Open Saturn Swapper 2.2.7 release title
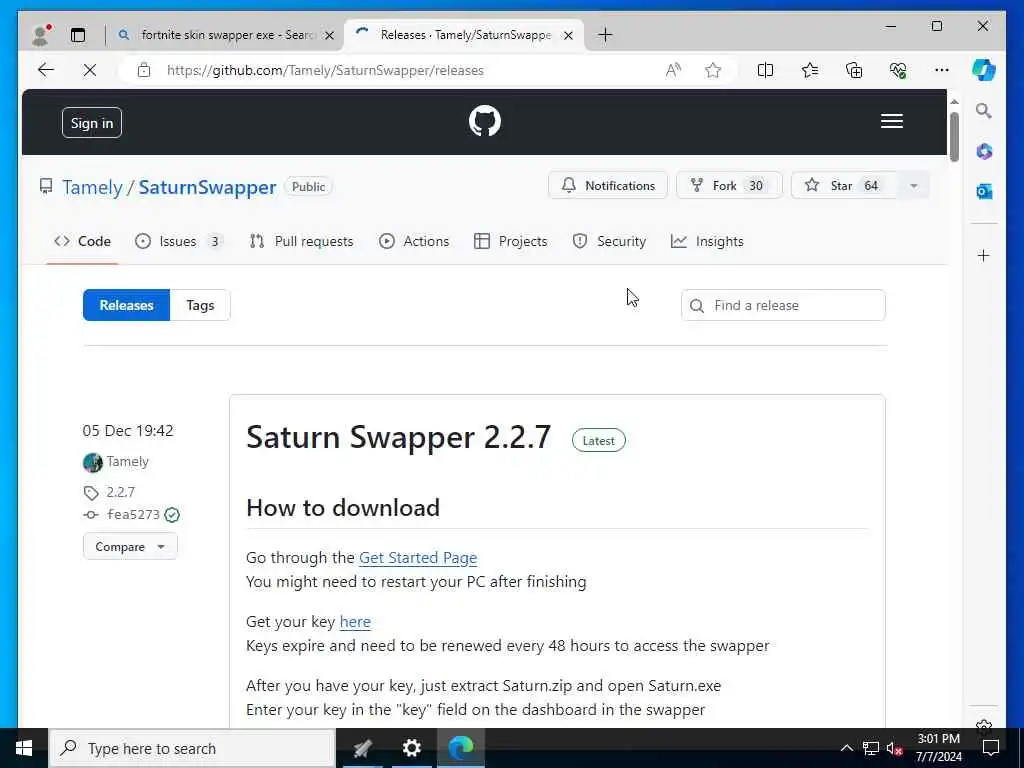 [398, 437]
